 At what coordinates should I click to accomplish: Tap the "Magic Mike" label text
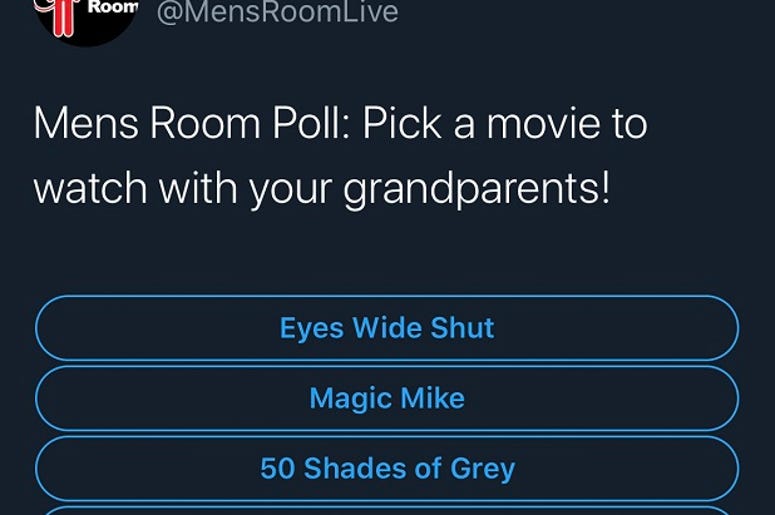click(387, 398)
